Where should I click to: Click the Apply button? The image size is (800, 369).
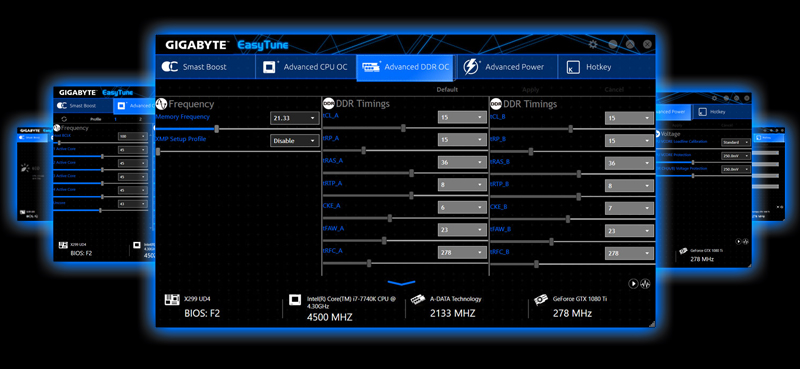pyautogui.click(x=531, y=89)
